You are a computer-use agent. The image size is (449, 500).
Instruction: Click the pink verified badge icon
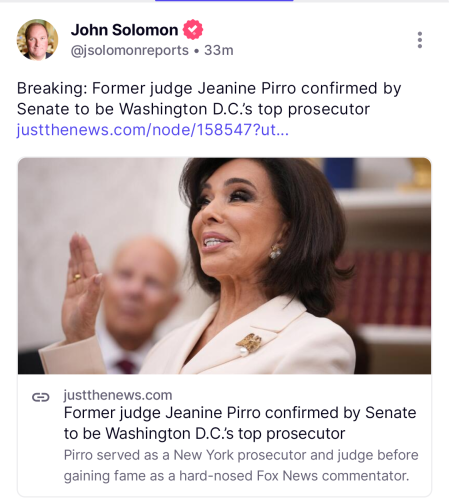click(x=193, y=30)
